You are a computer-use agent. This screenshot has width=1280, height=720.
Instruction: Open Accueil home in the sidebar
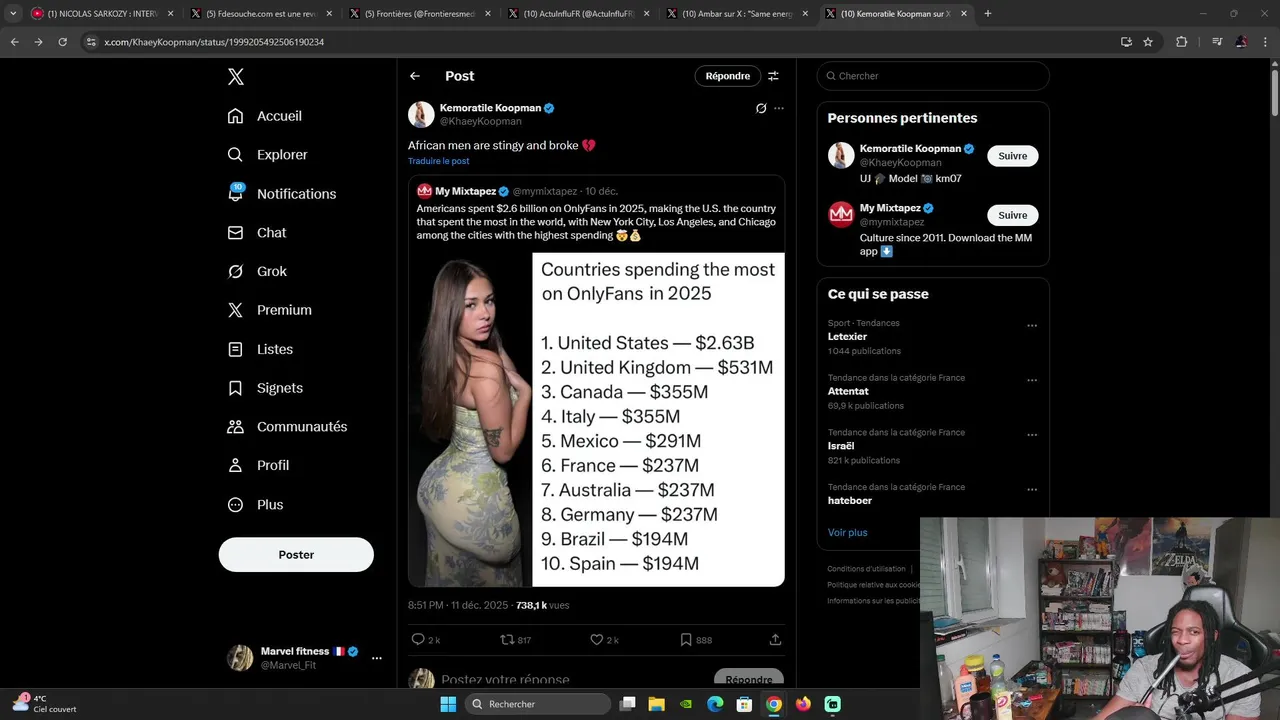tap(265, 116)
